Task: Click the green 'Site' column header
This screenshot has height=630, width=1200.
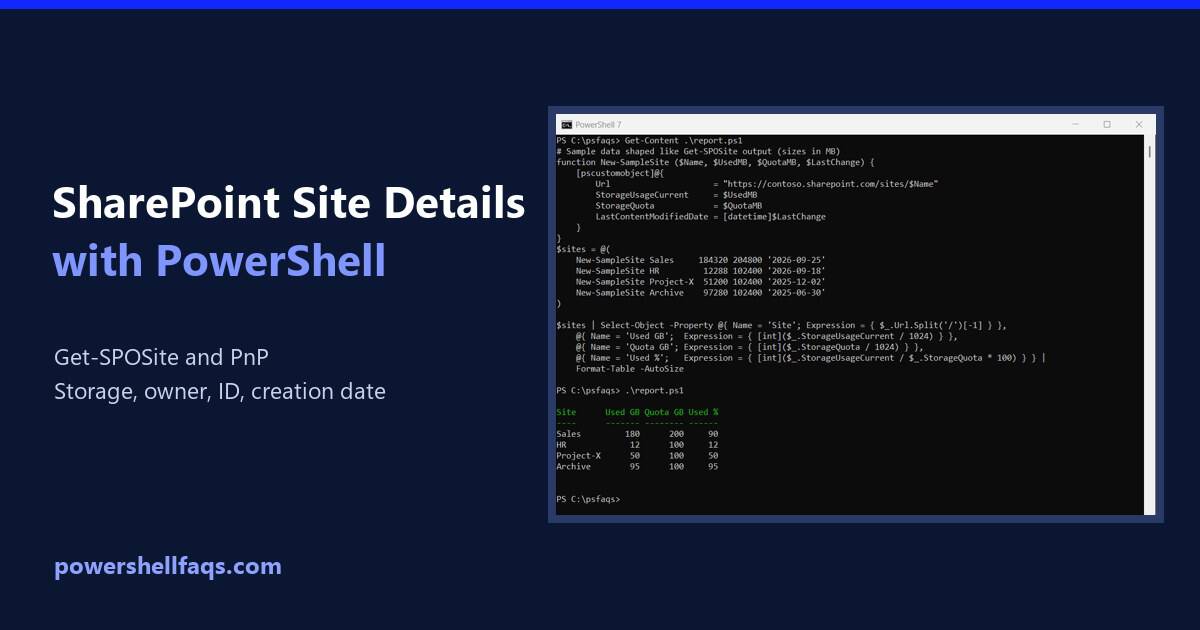Action: point(566,412)
